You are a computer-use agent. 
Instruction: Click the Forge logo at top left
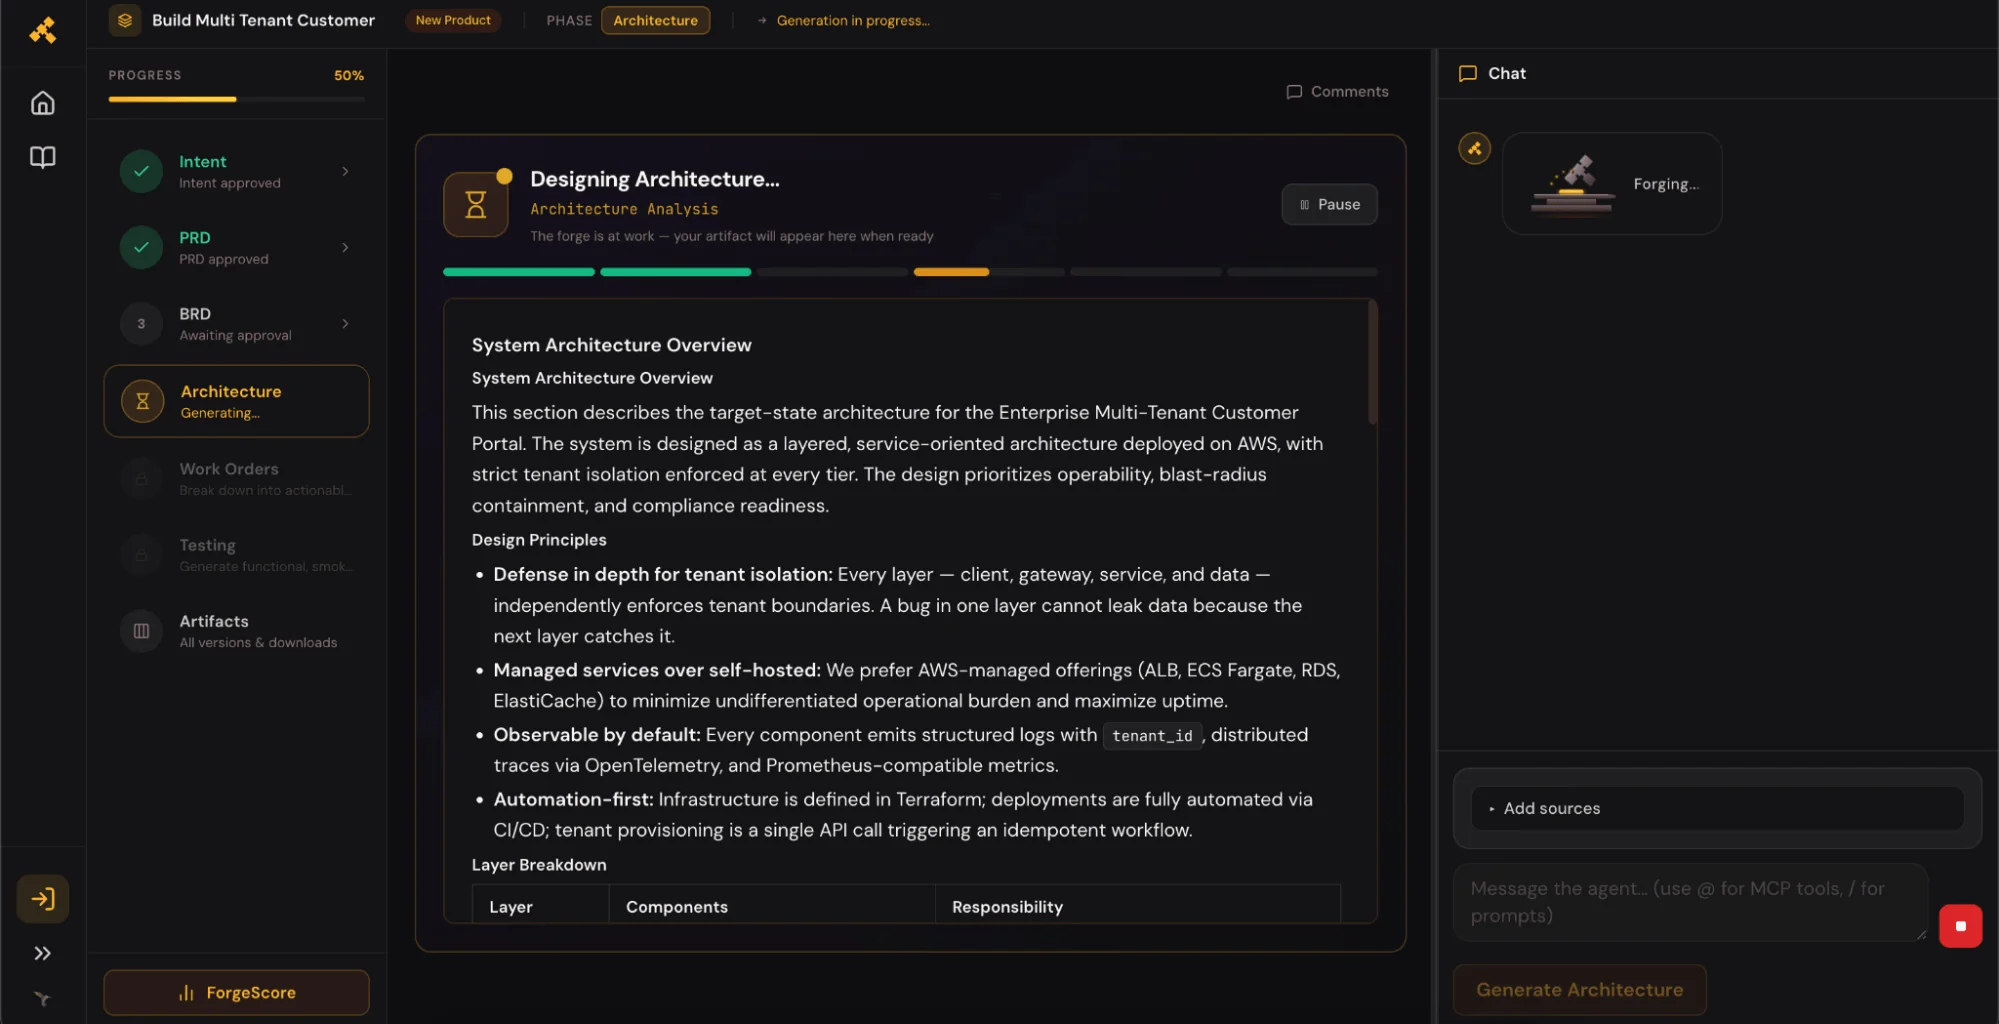pos(42,31)
